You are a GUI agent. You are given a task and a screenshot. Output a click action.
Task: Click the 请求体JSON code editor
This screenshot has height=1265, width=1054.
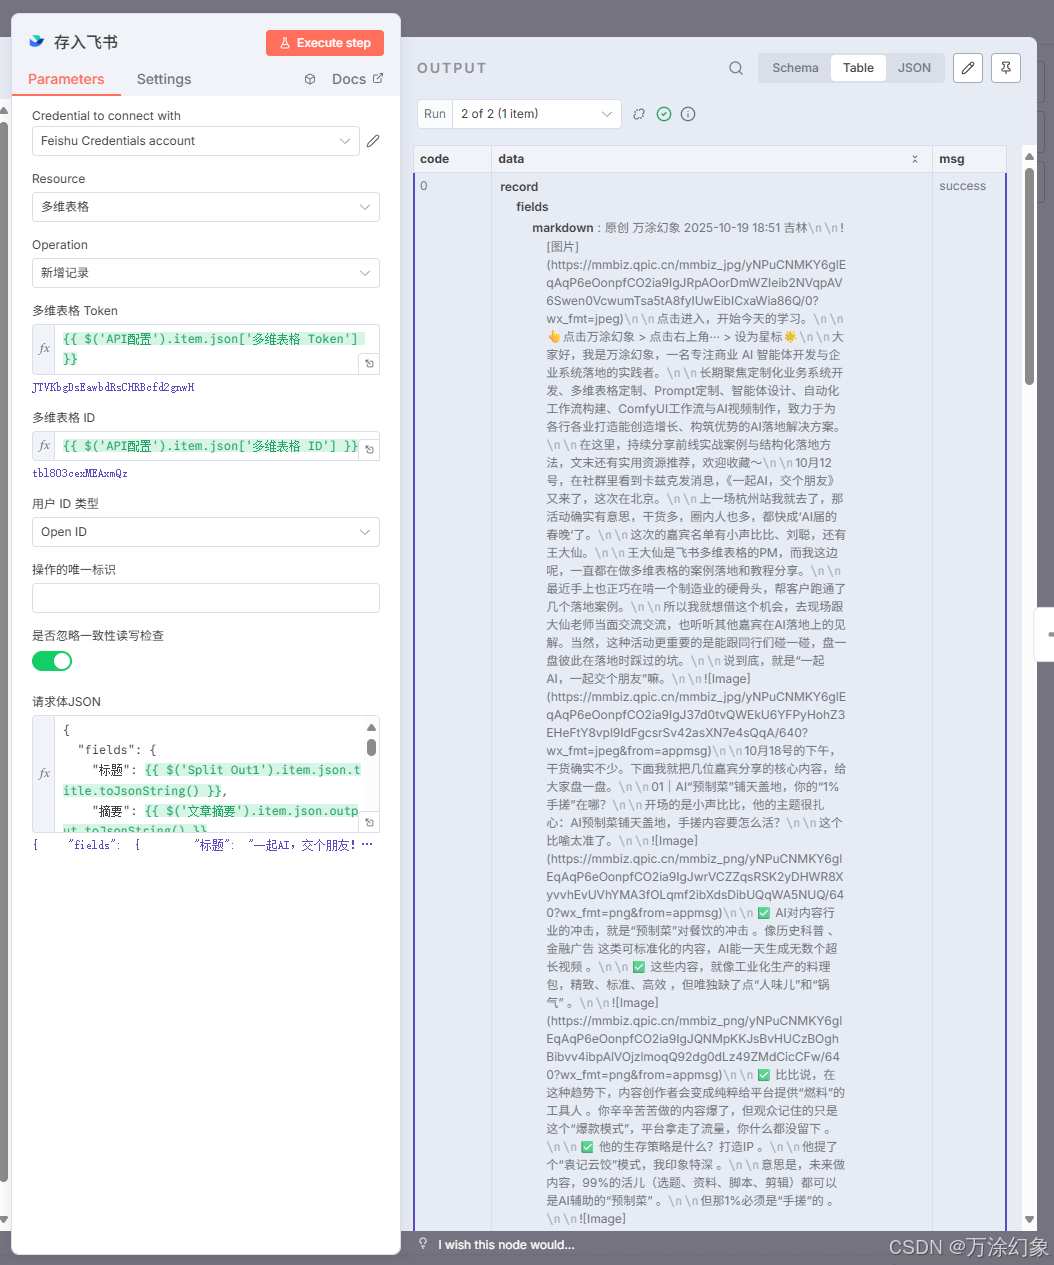tap(210, 774)
